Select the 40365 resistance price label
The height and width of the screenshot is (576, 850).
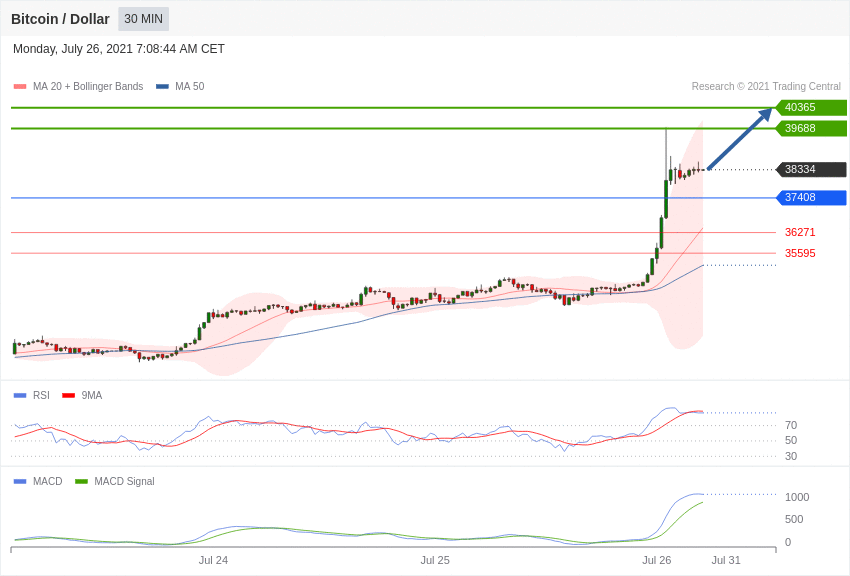(811, 107)
